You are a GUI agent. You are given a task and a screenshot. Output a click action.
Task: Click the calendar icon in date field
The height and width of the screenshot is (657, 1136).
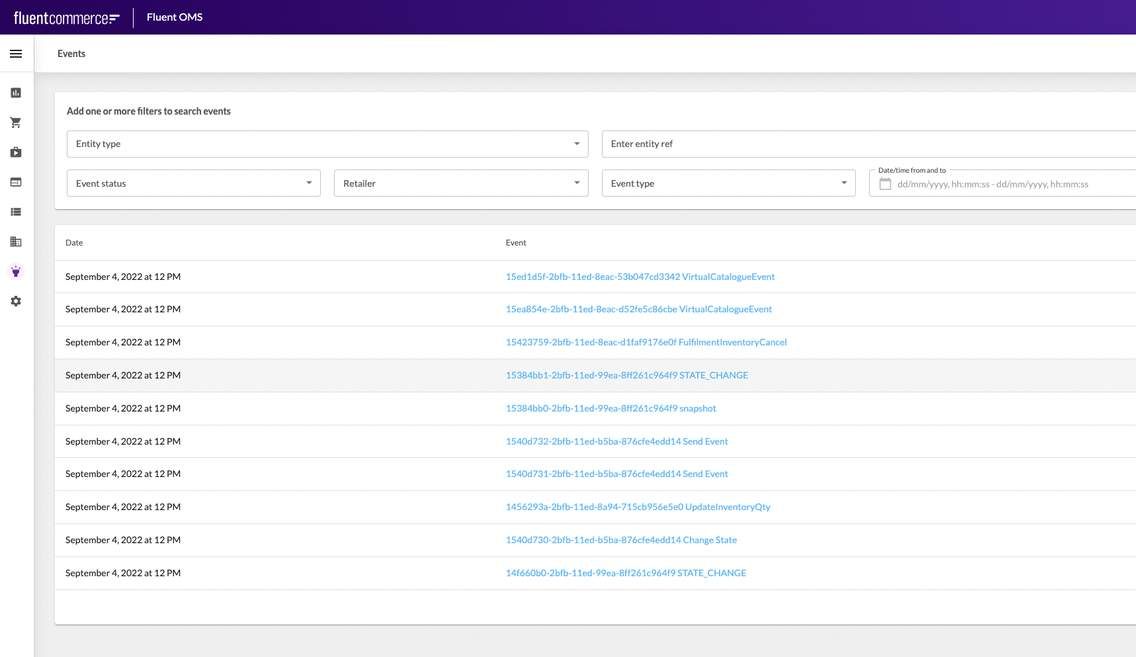tap(885, 184)
